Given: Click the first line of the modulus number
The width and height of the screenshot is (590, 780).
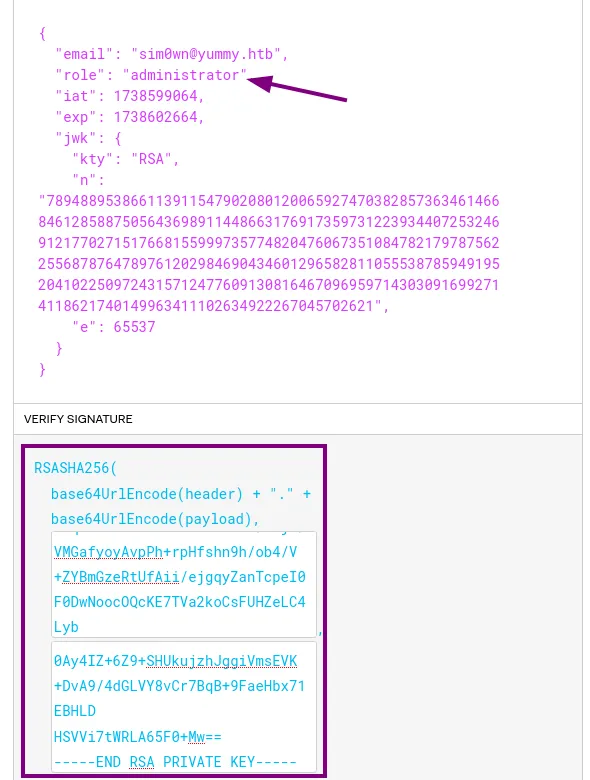Looking at the screenshot, I should pos(269,201).
